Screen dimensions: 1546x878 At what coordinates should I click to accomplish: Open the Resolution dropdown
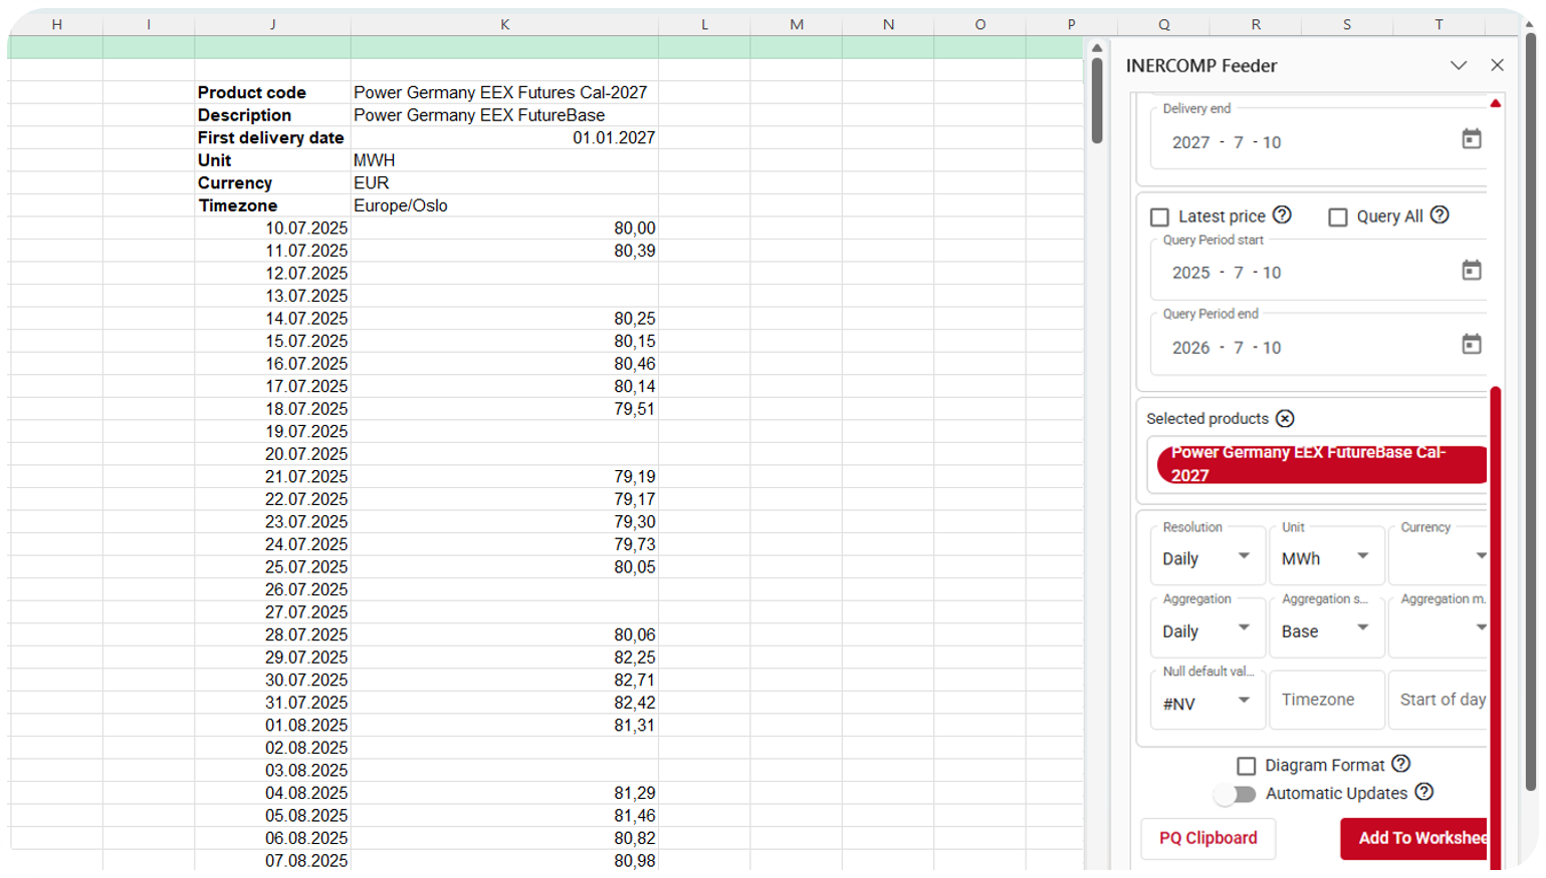click(x=1207, y=558)
